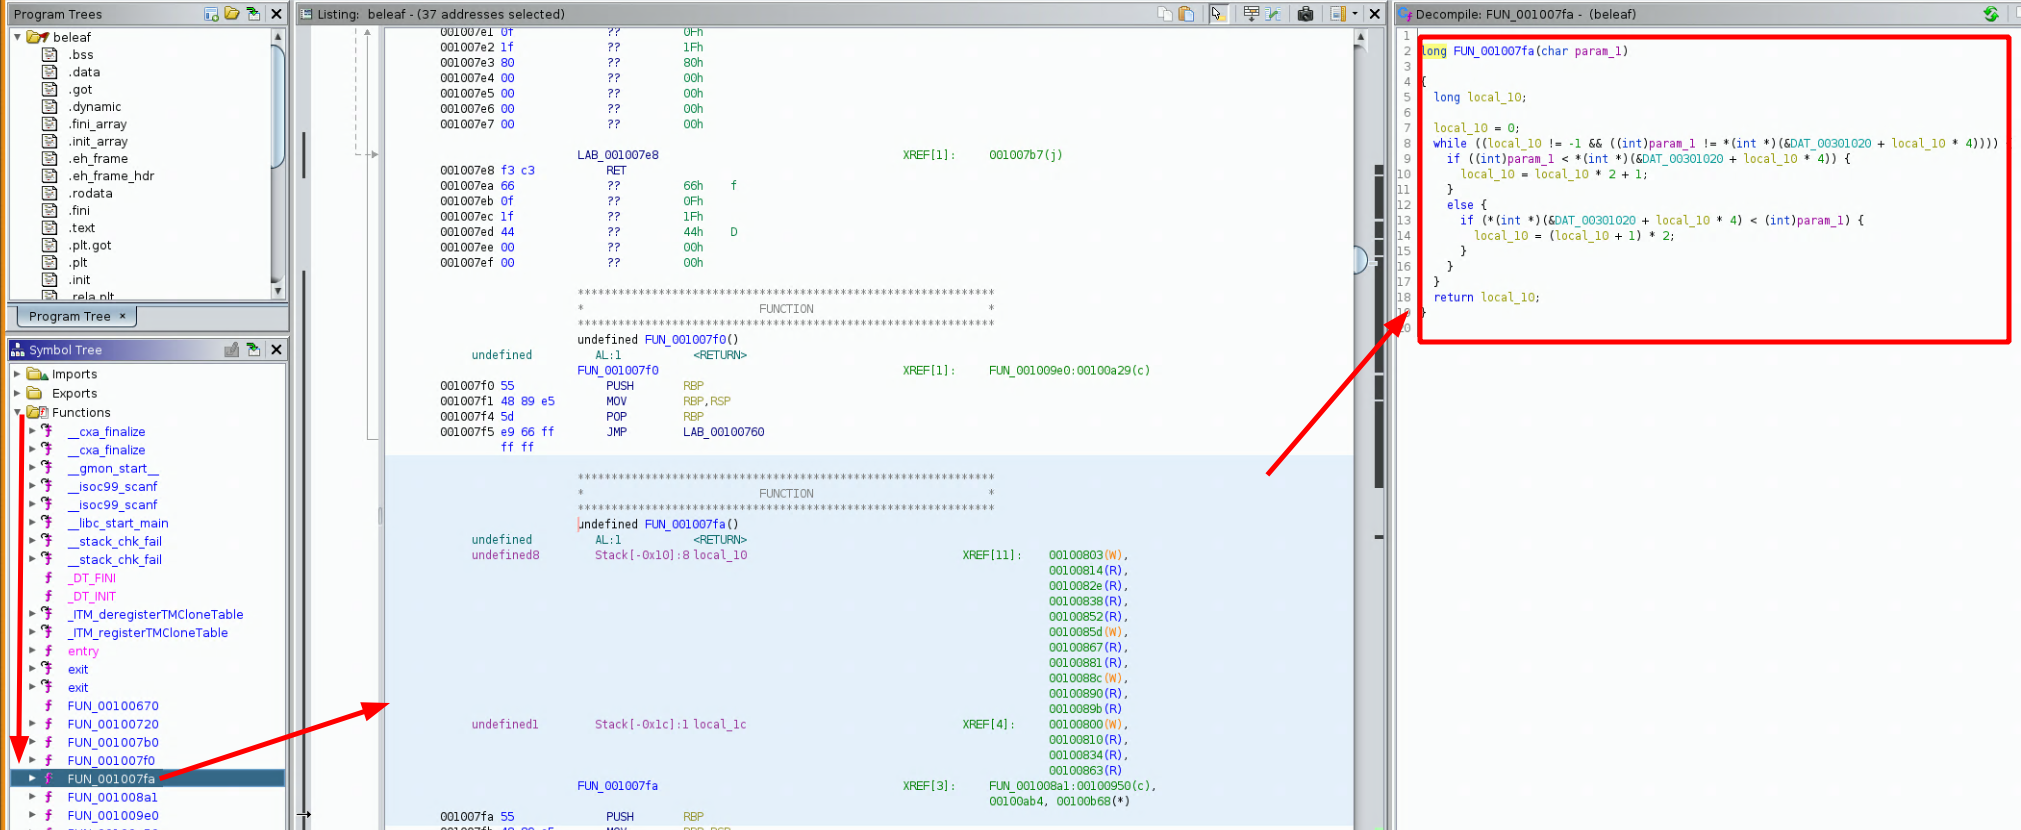Click the disabled Symbol Tree edit icon

[x=232, y=350]
